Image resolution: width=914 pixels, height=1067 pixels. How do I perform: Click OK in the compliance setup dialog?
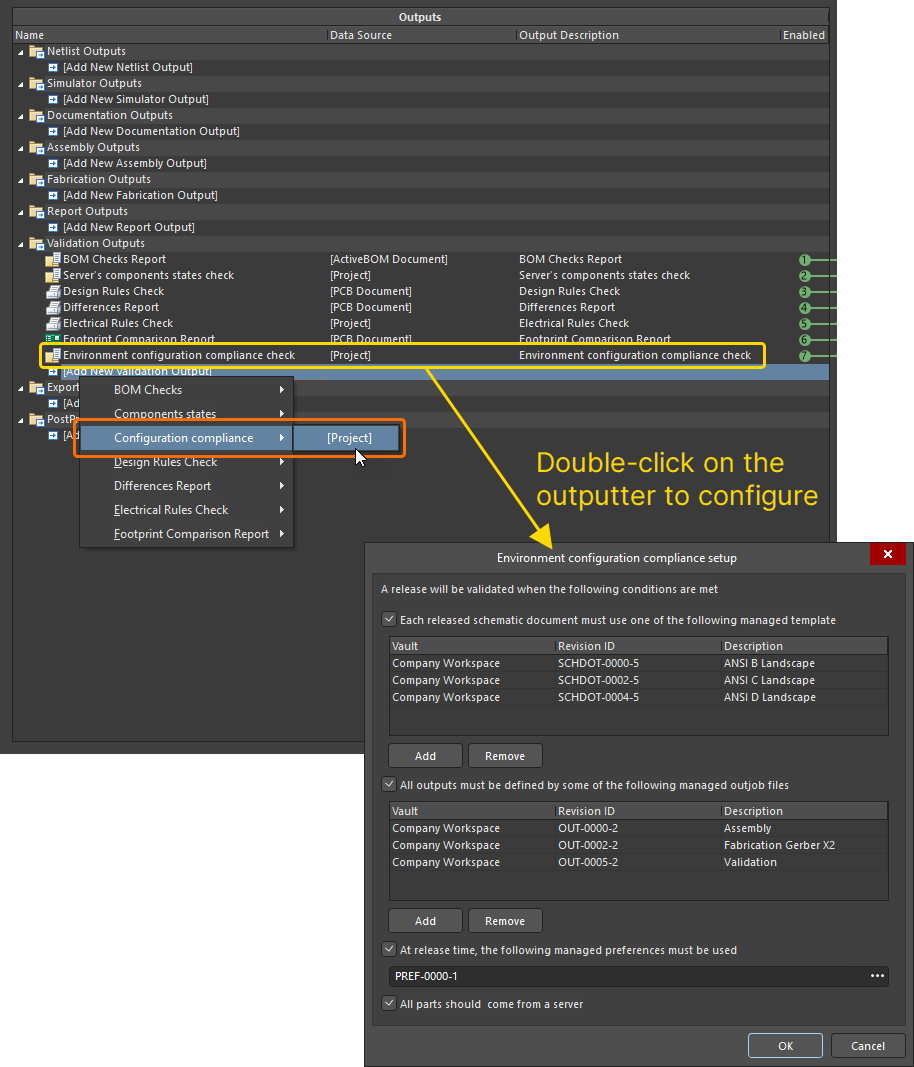(785, 1045)
